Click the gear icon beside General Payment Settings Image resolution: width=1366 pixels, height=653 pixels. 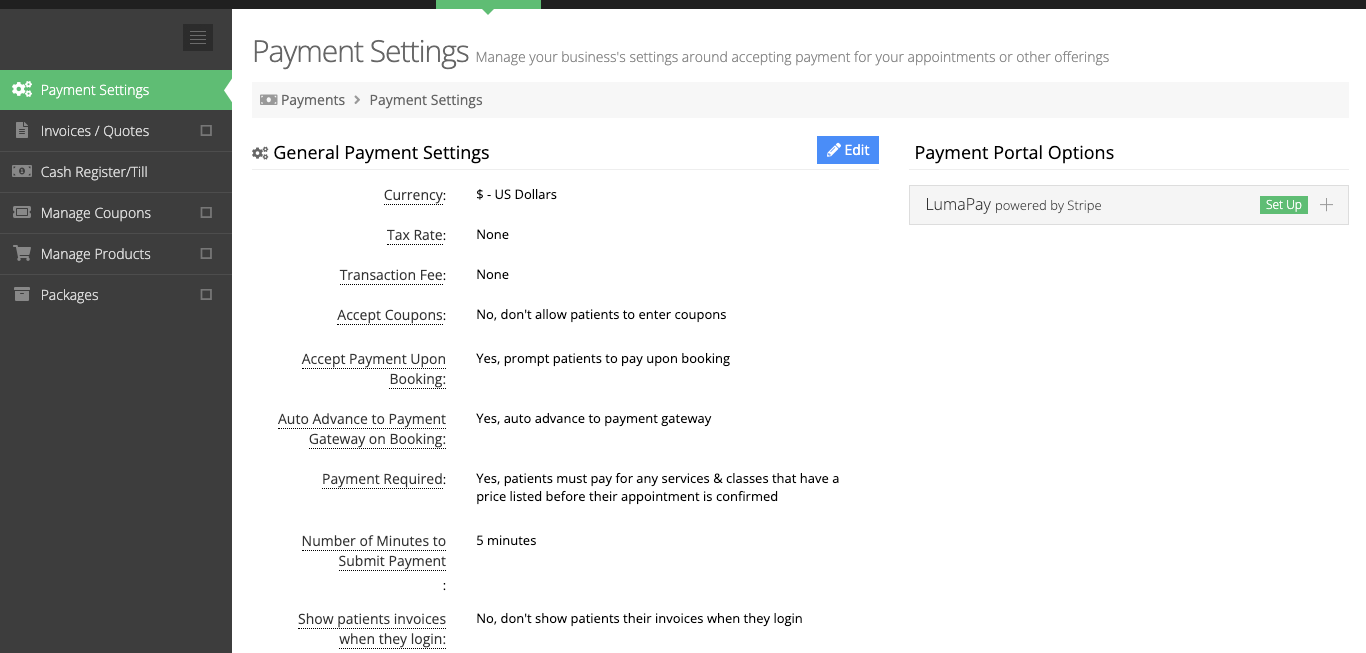click(x=260, y=152)
